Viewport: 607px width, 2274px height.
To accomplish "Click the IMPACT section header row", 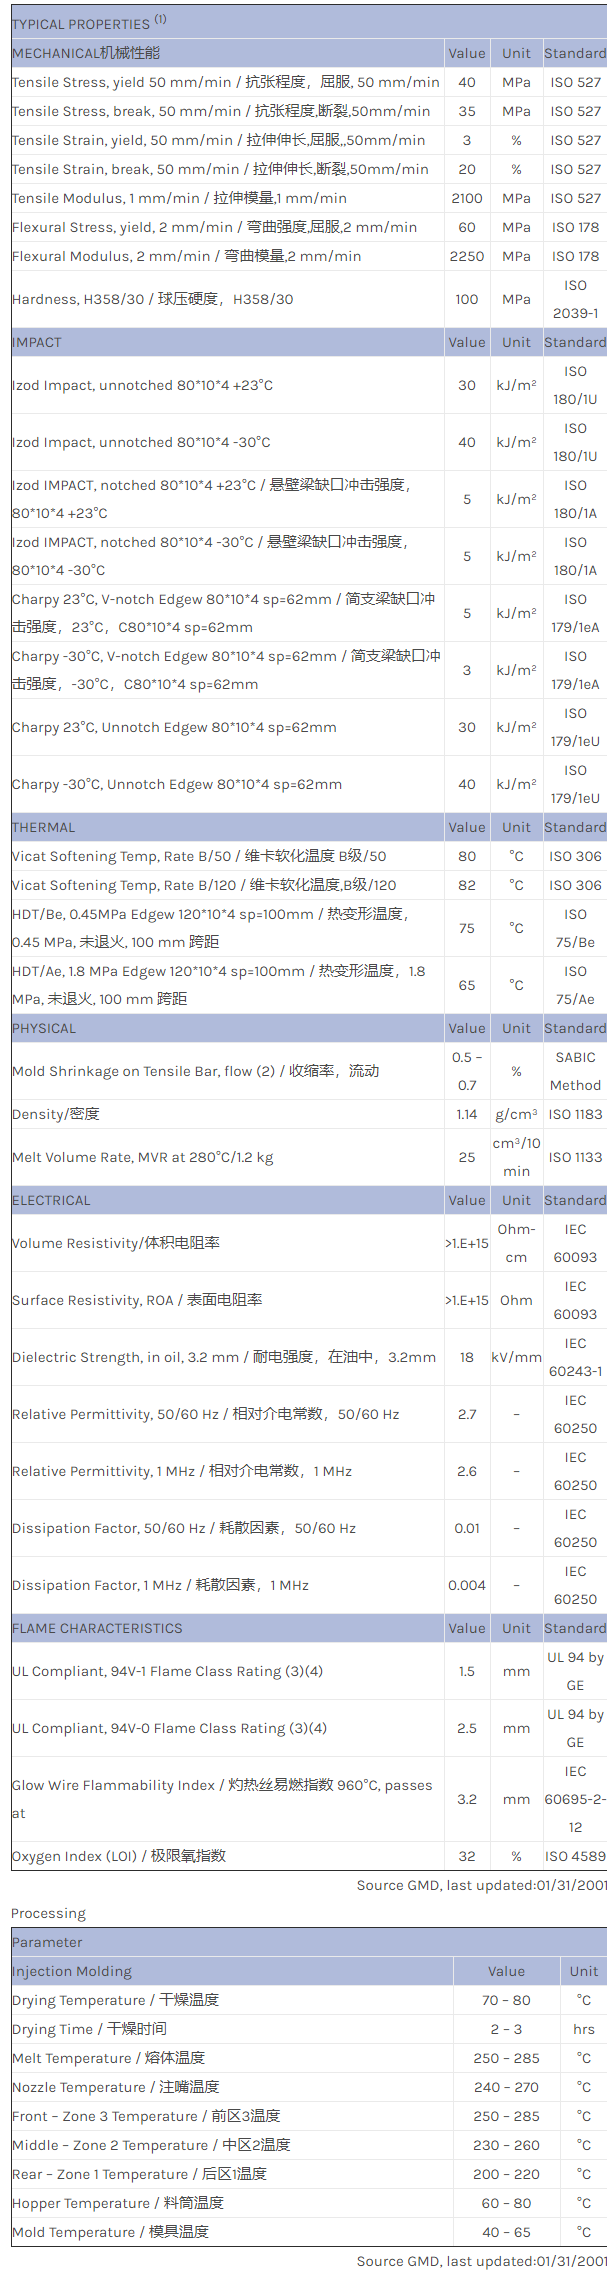I will click(x=37, y=342).
